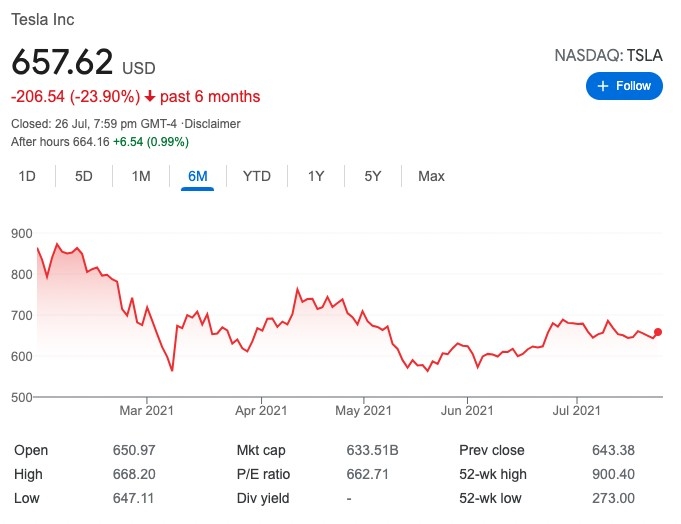Screen dimensions: 681x524
Task: Switch to the 1M chart tab
Action: (141, 176)
